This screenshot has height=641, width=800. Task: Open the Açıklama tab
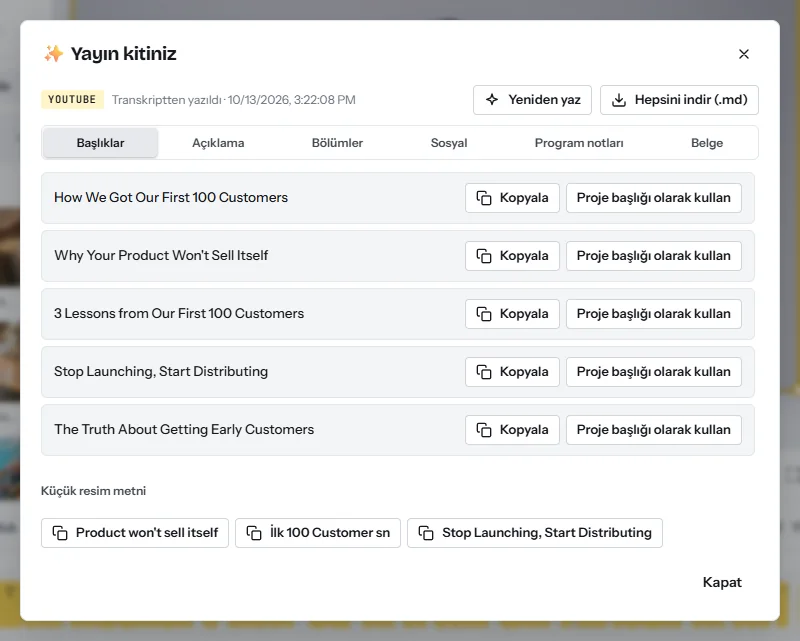[x=218, y=143]
